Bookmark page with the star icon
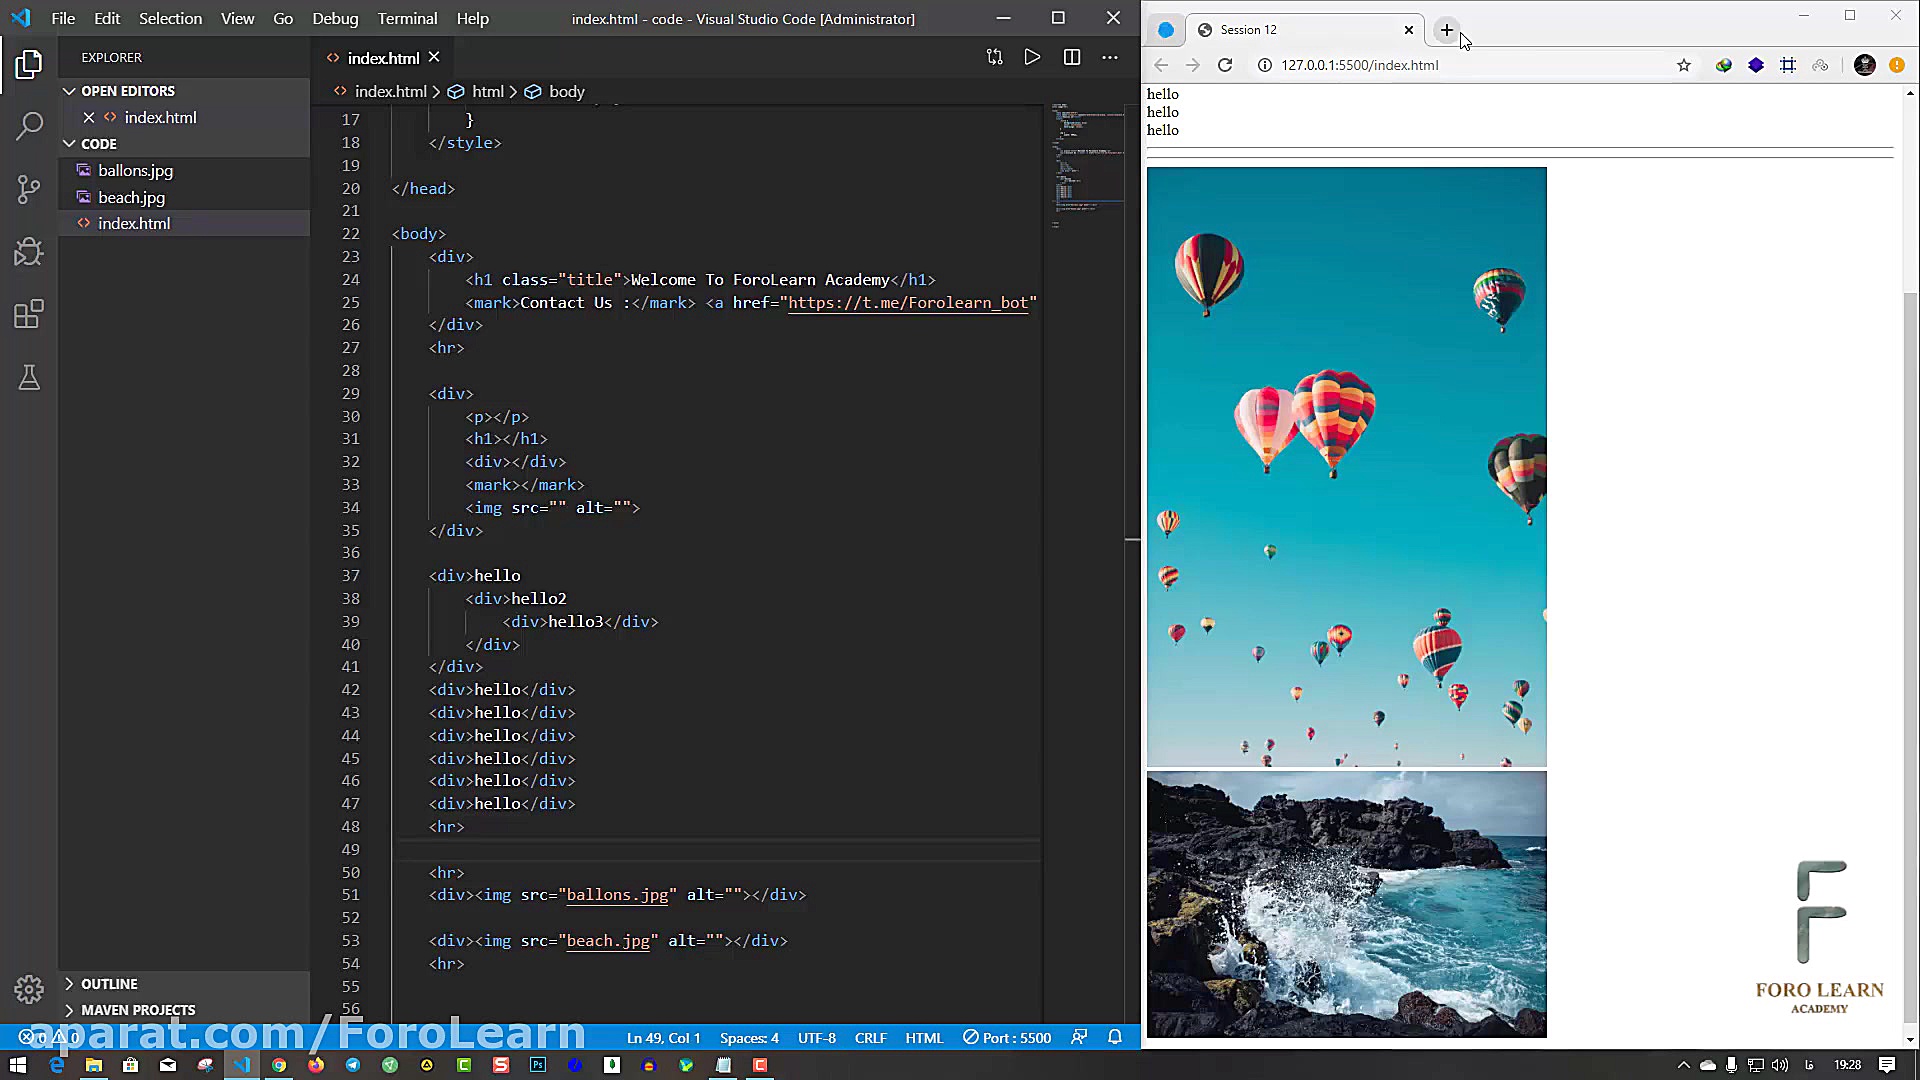The width and height of the screenshot is (1920, 1080). tap(1684, 65)
